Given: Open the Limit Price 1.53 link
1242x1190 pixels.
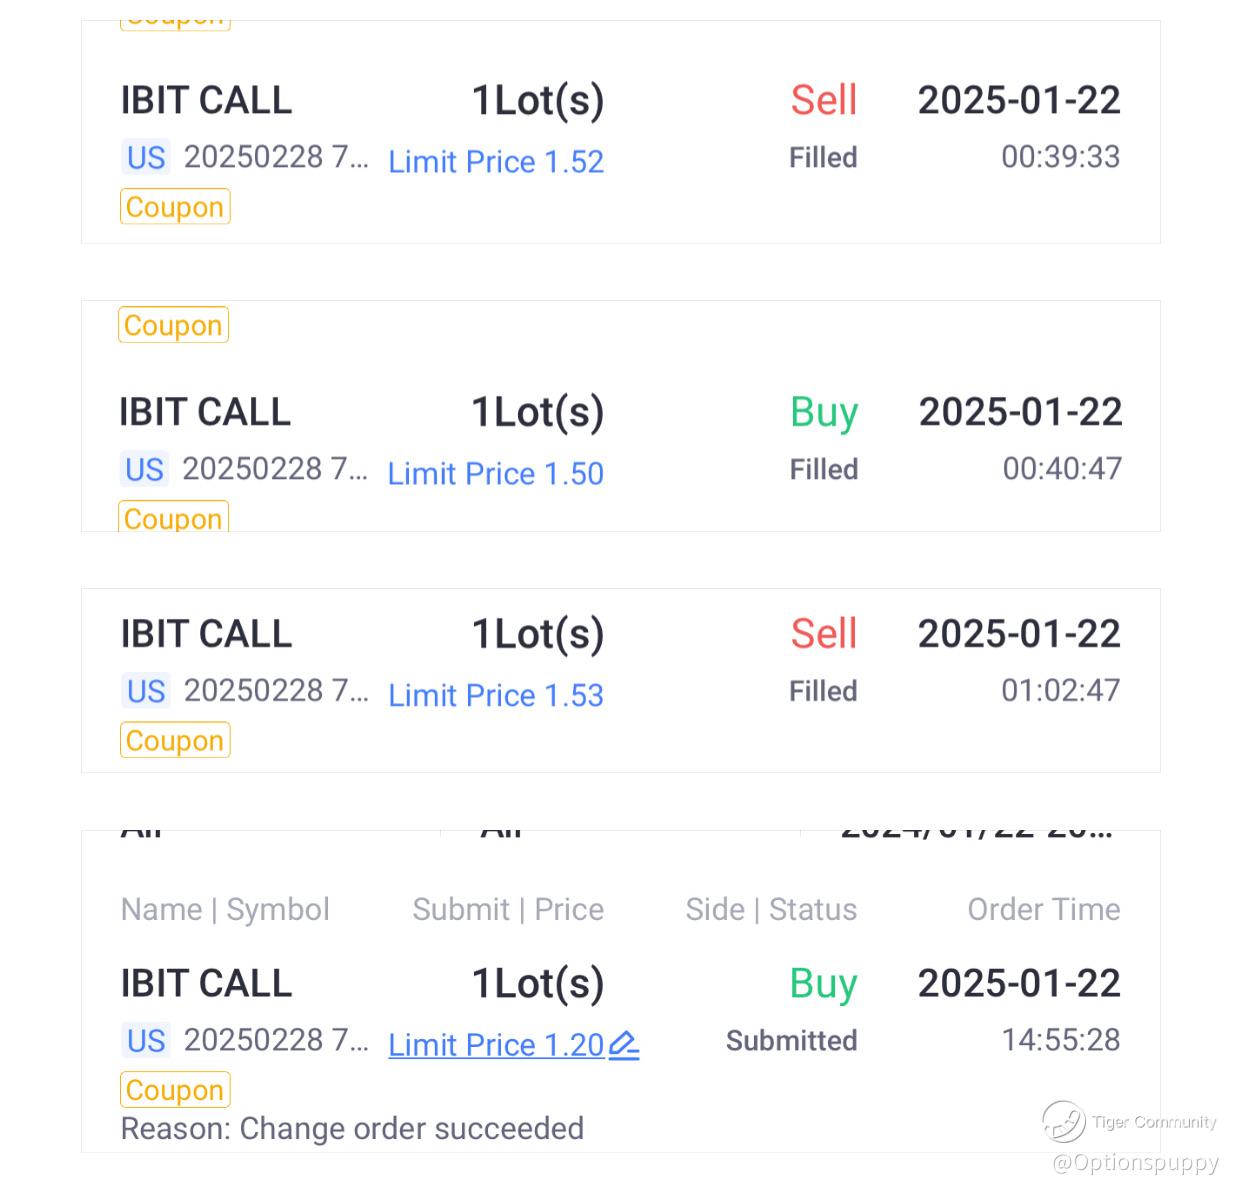Looking at the screenshot, I should [x=496, y=696].
